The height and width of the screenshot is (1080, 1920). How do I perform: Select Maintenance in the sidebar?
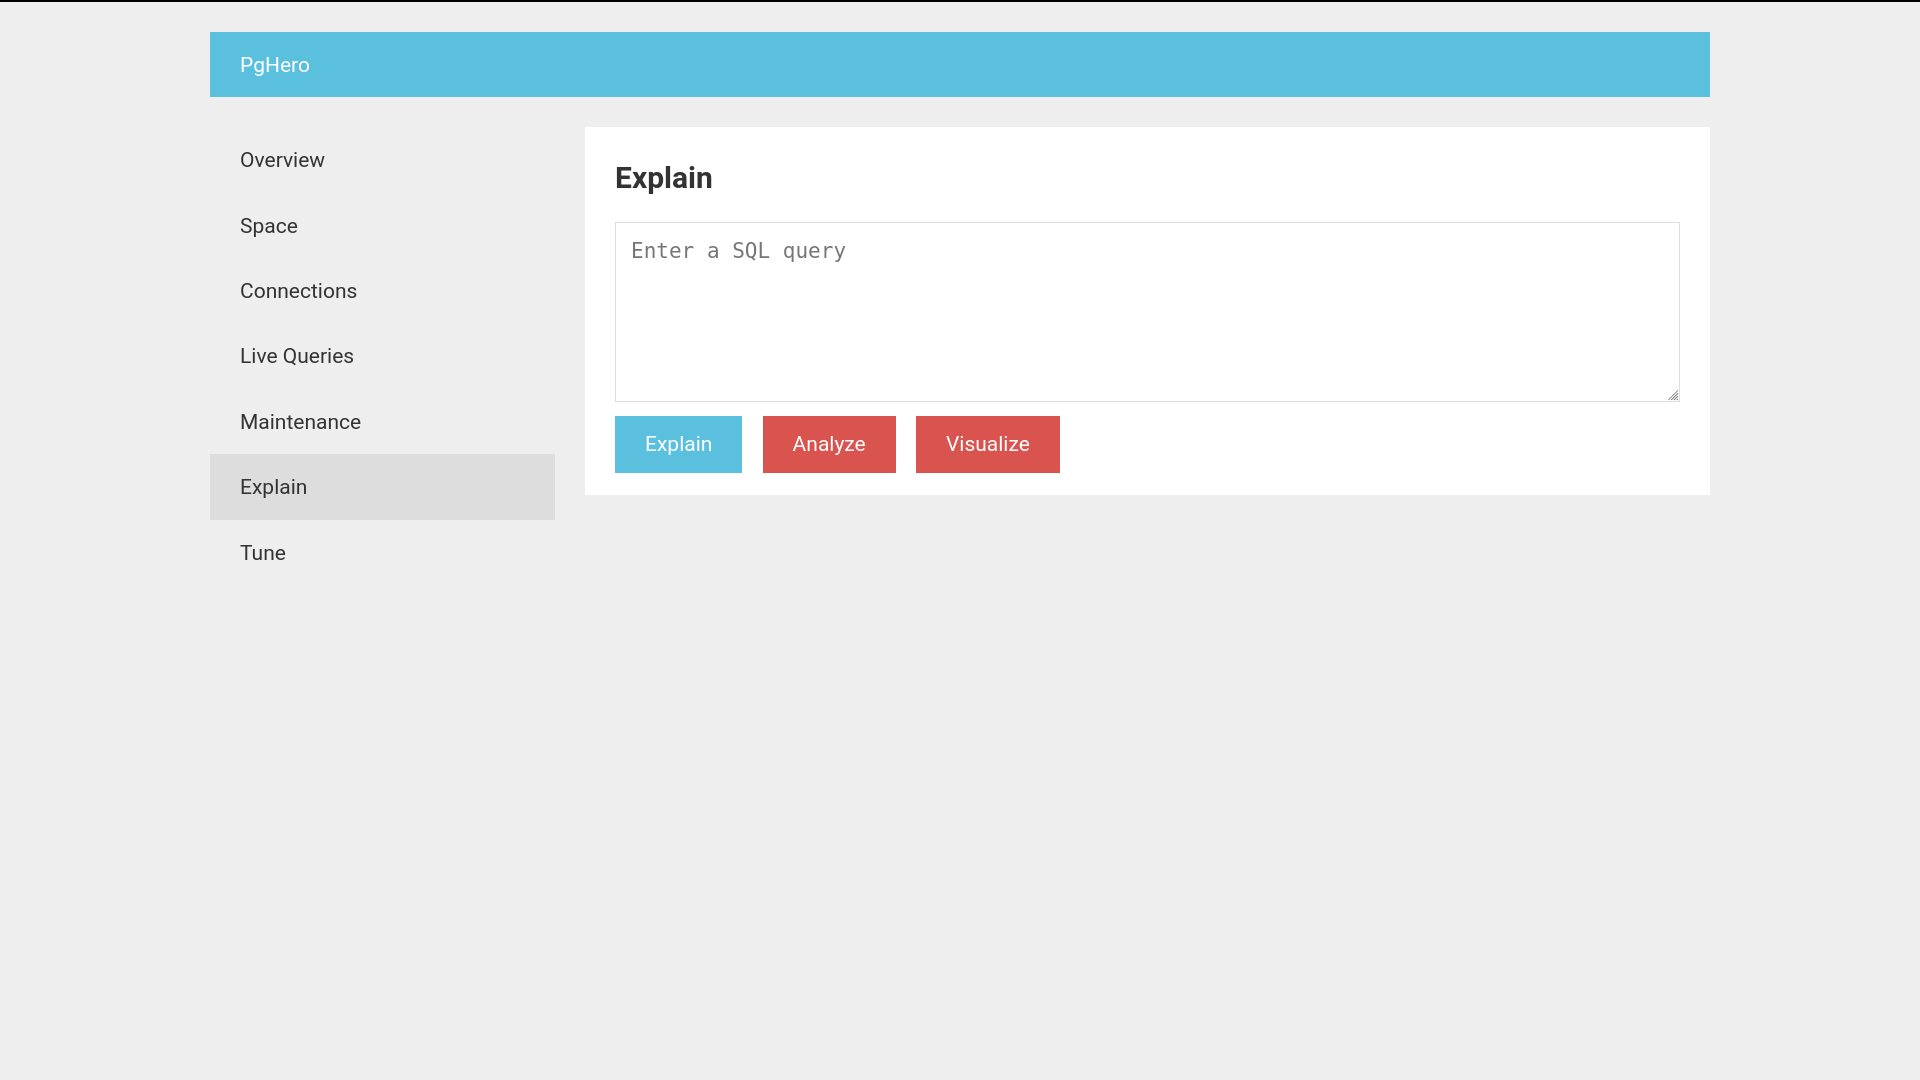point(300,422)
